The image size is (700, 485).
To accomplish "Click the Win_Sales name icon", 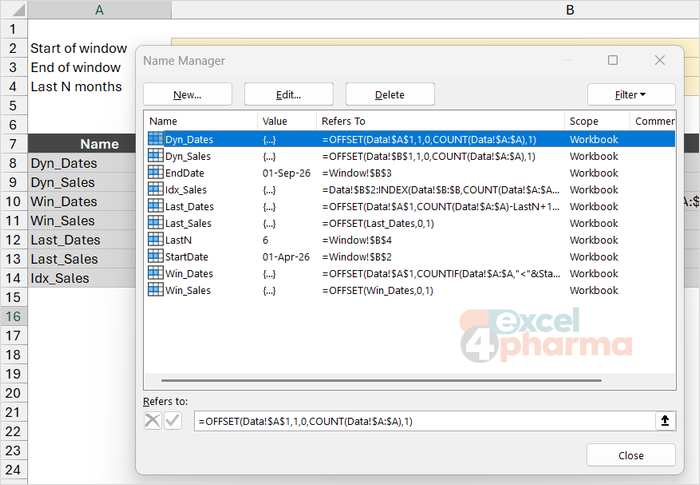I will pyautogui.click(x=155, y=290).
